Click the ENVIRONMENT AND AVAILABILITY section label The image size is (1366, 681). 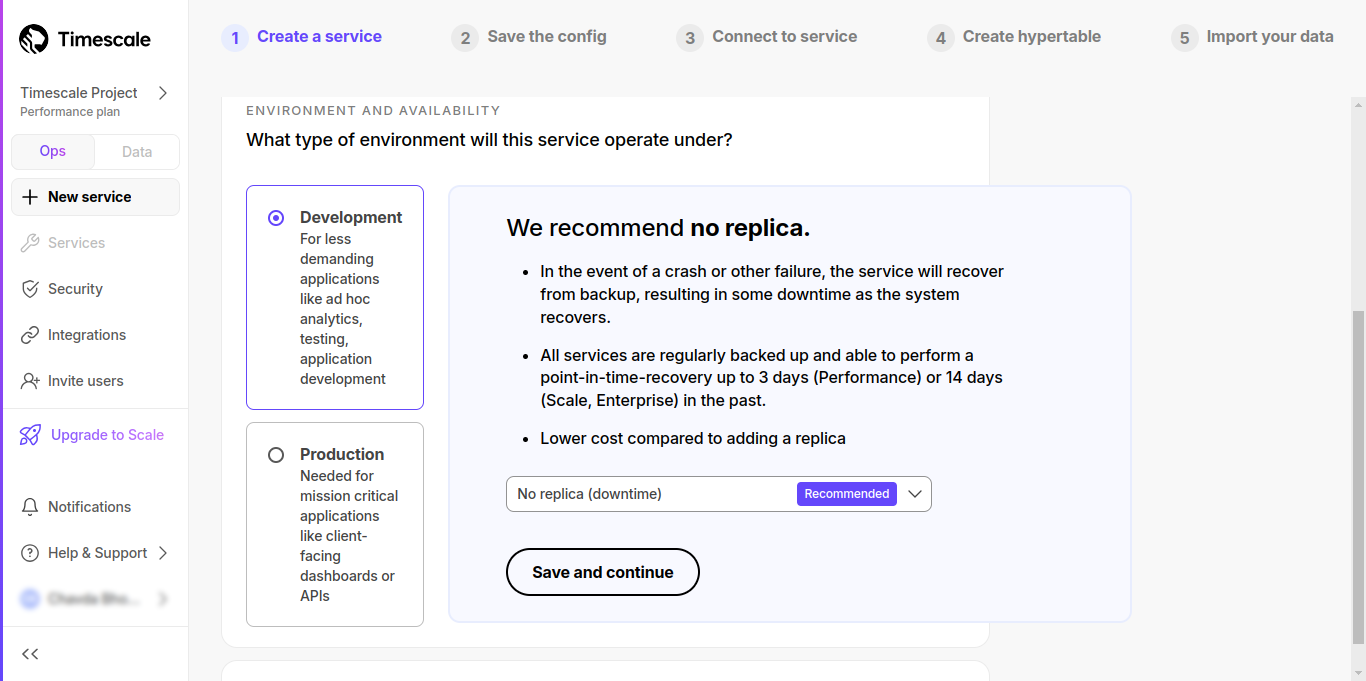(373, 111)
